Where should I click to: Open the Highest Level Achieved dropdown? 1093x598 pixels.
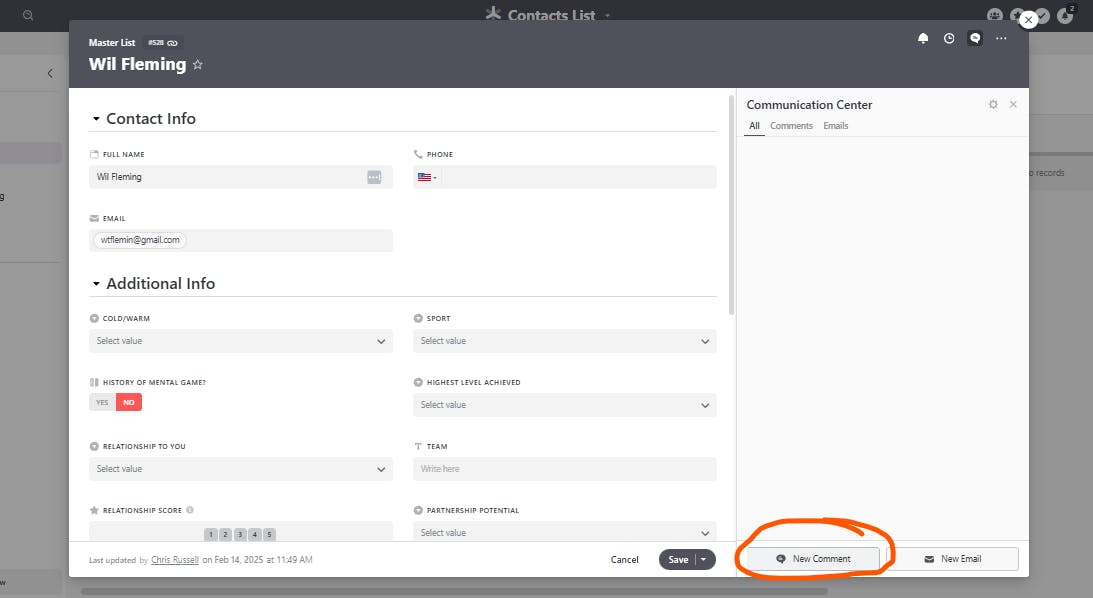[565, 405]
